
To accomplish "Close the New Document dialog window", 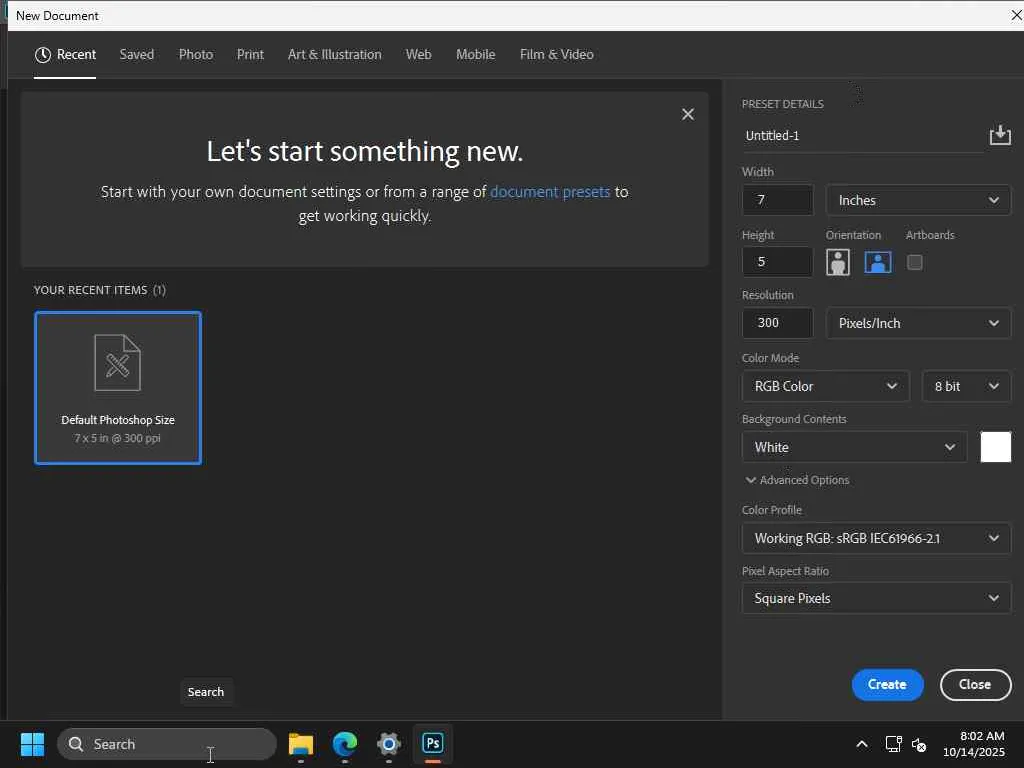I will (1016, 15).
